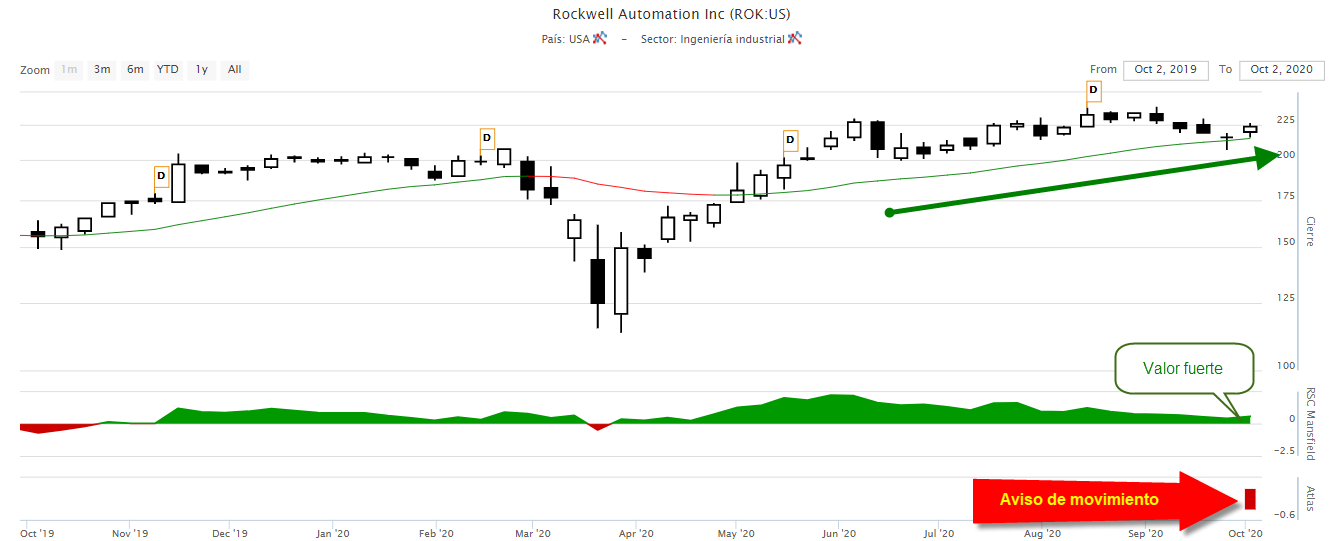Image resolution: width=1332 pixels, height=541 pixels.
Task: Click the icon next to País: USA
Action: click(600, 39)
